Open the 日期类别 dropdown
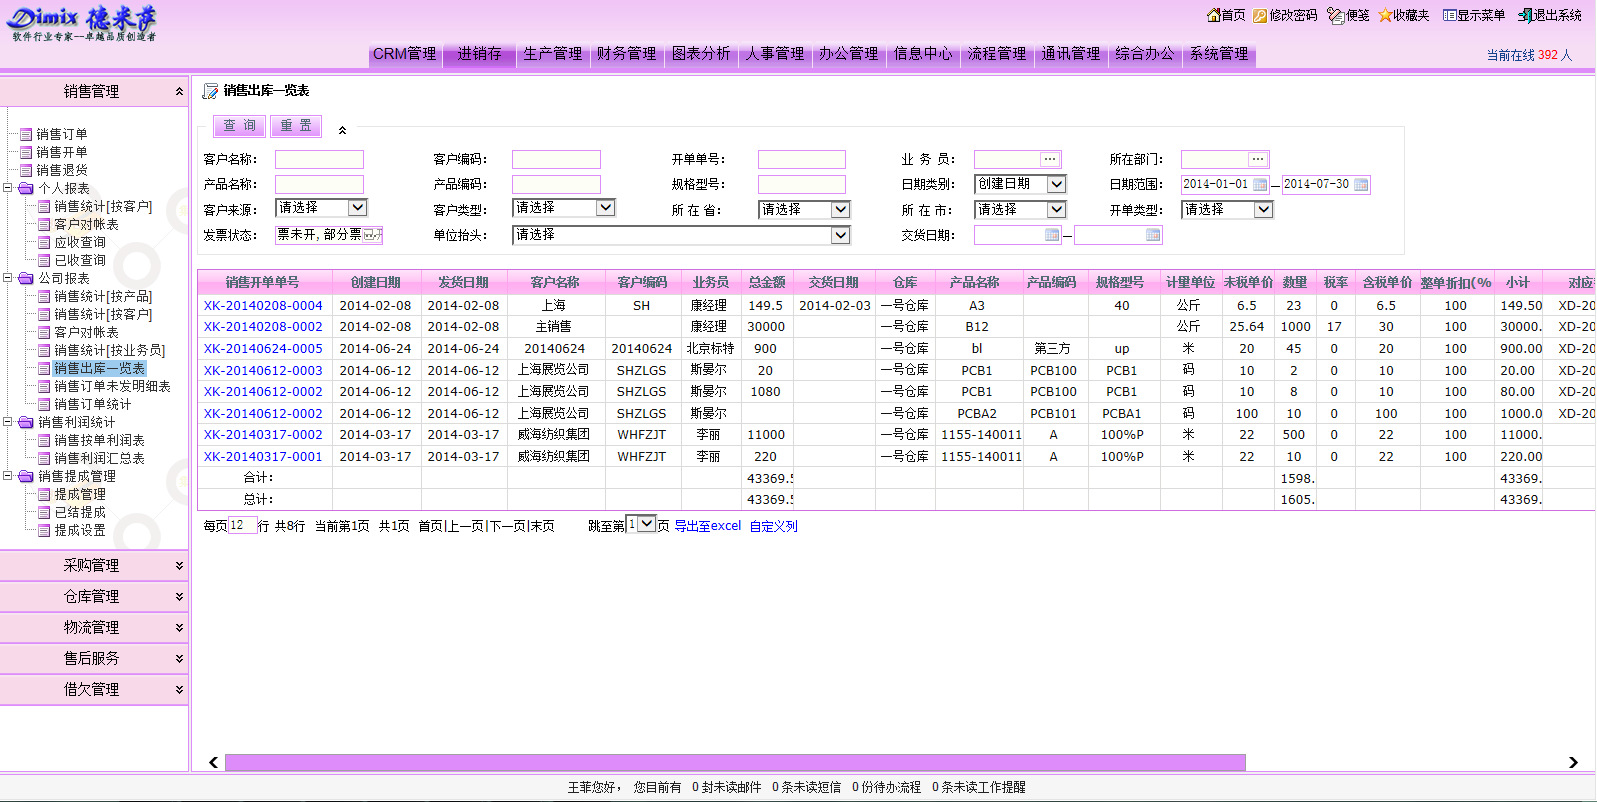The height and width of the screenshot is (802, 1597). click(1056, 184)
